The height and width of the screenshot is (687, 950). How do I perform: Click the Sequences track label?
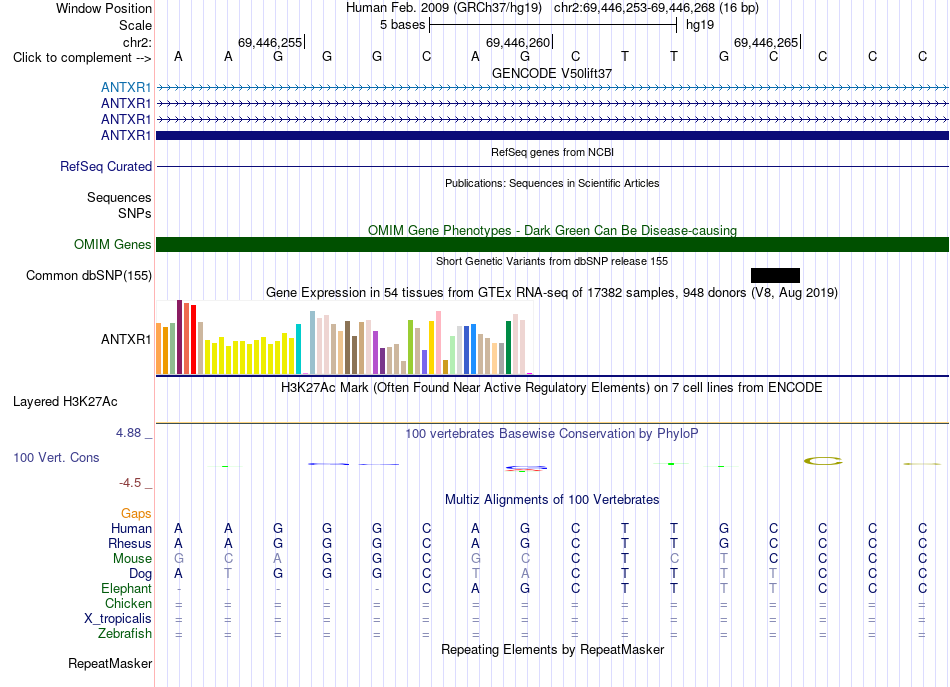click(119, 197)
